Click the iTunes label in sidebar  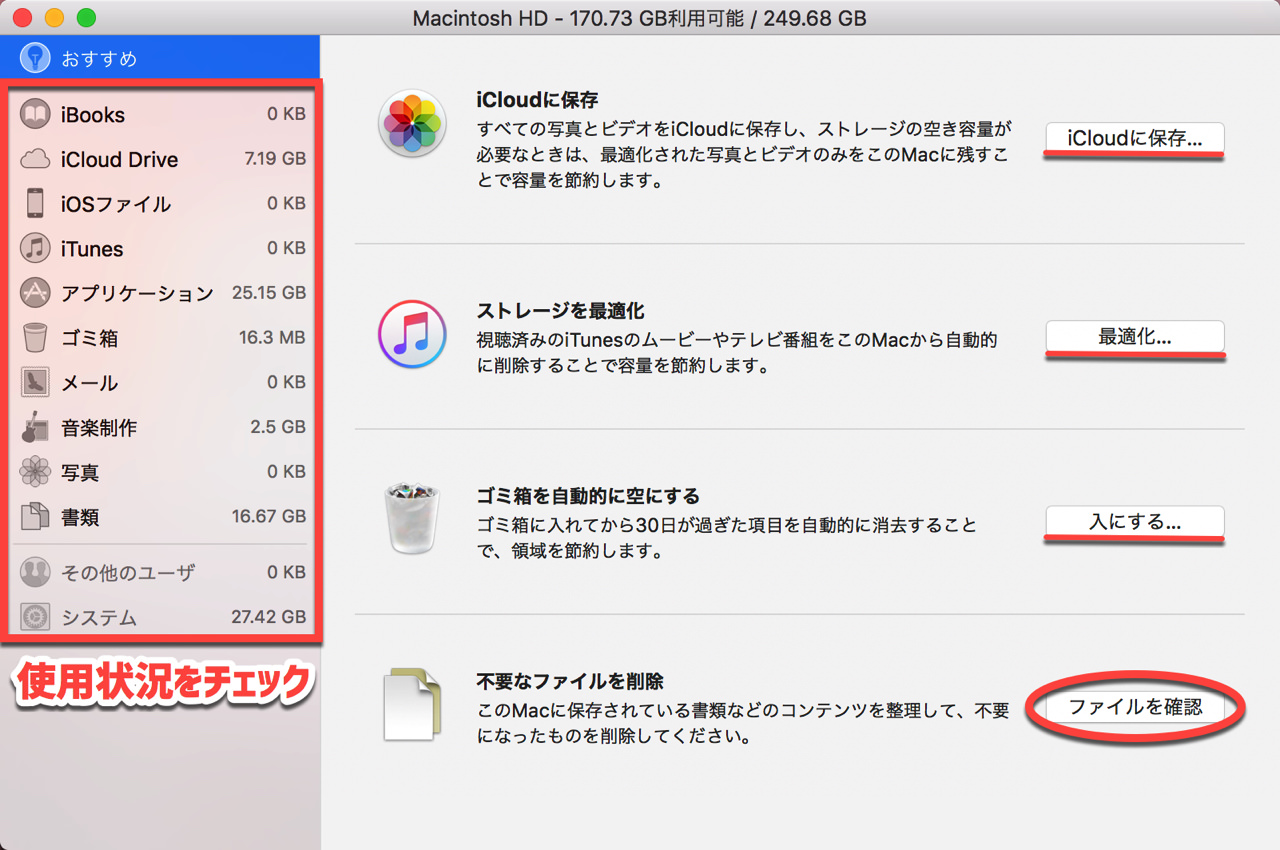(x=92, y=248)
